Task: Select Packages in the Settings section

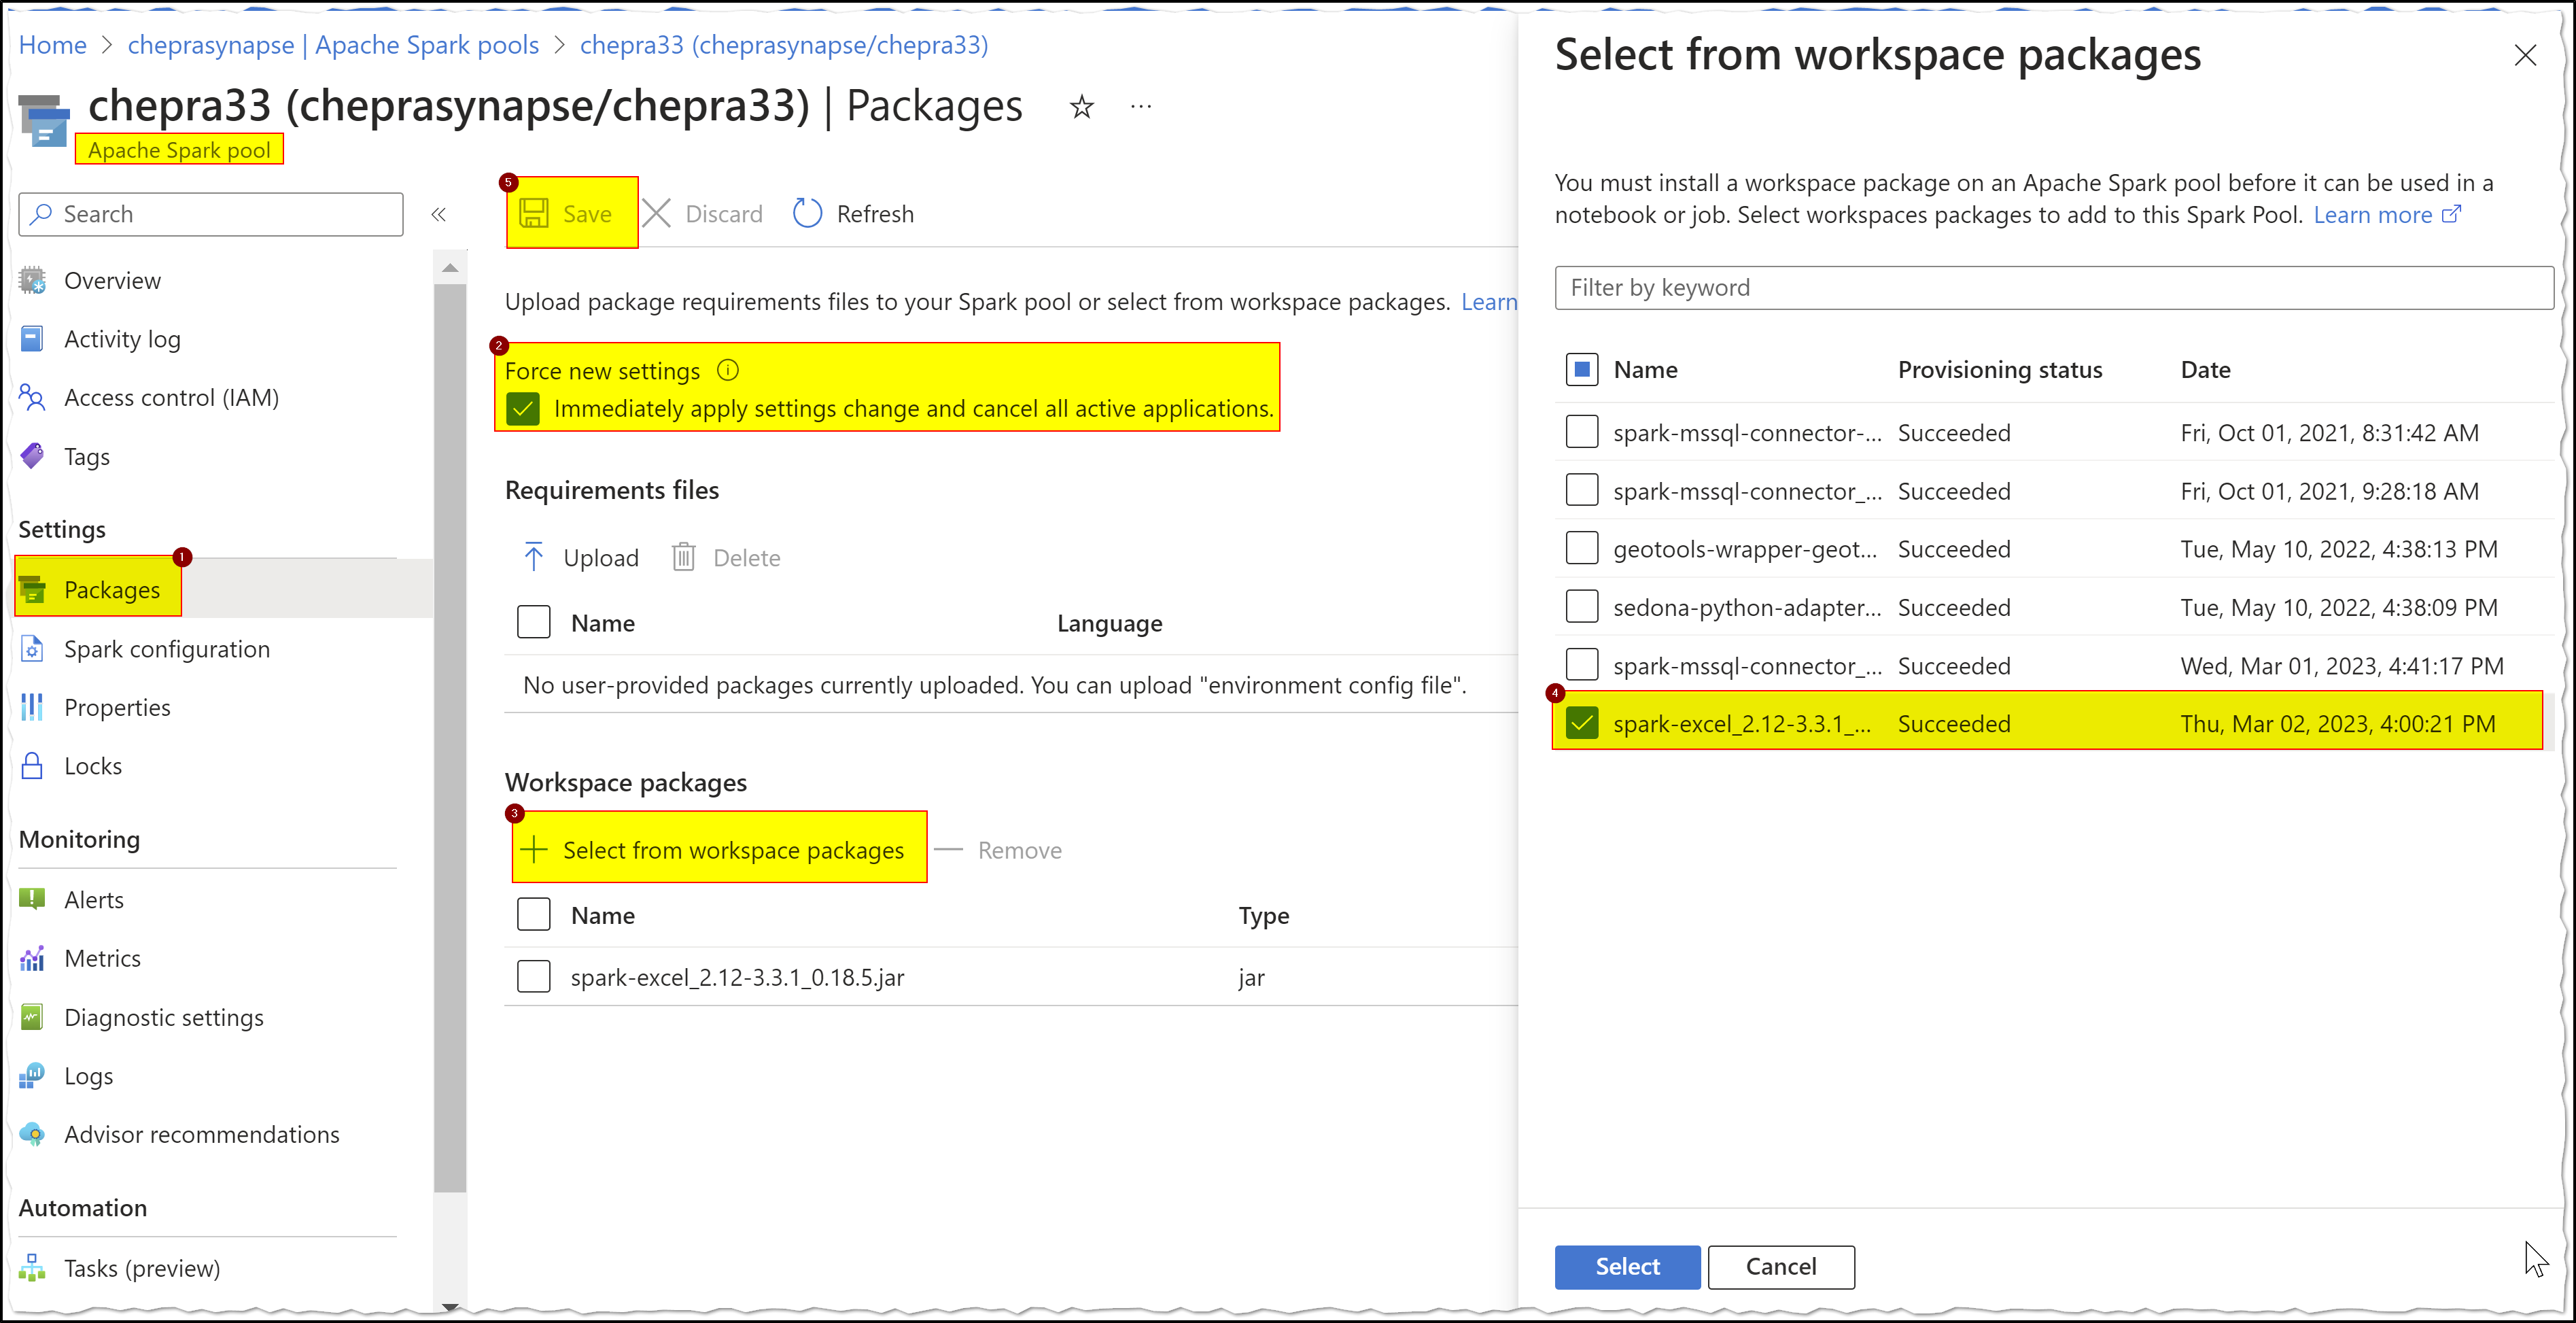Action: 111,589
